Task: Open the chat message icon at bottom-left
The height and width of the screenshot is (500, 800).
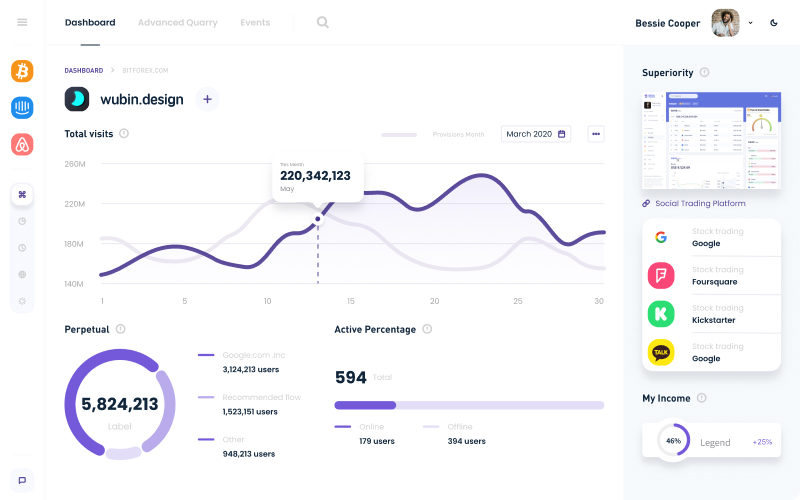Action: [x=22, y=480]
